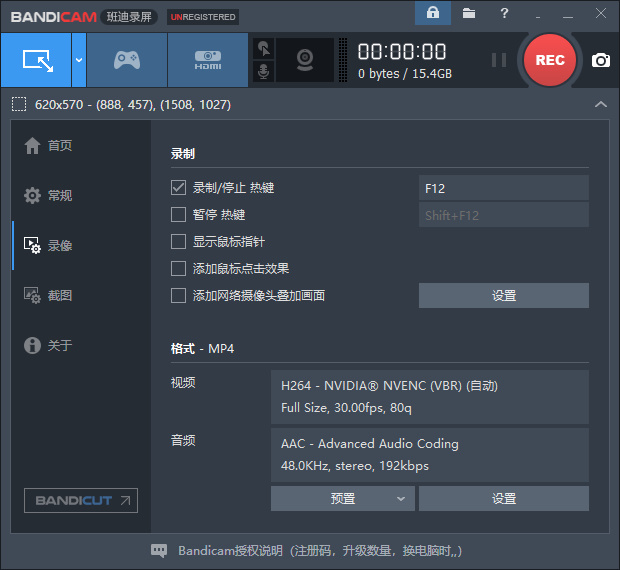The width and height of the screenshot is (620, 570).
Task: Collapse the settings panel chevron
Action: (x=601, y=104)
